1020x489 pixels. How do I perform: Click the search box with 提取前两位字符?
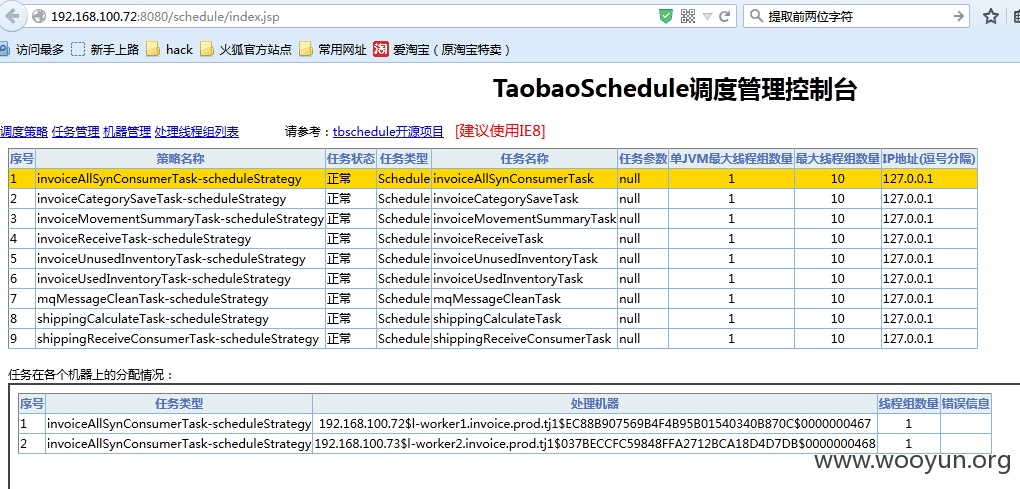tap(857, 16)
